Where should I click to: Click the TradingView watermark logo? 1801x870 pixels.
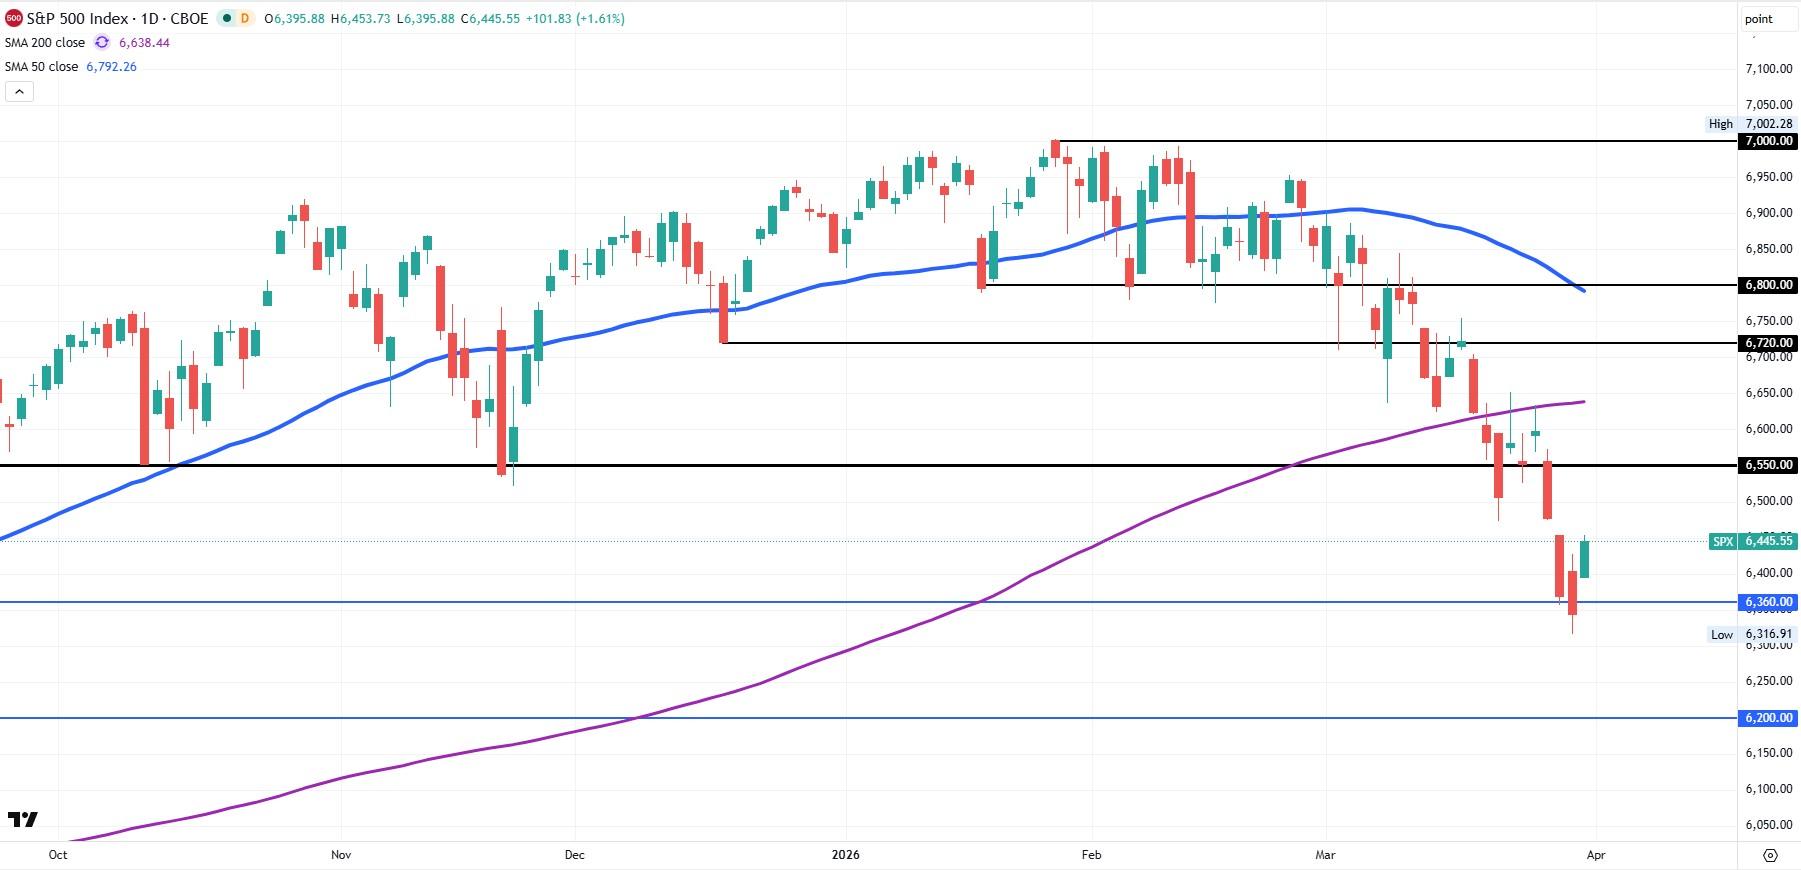(x=24, y=821)
